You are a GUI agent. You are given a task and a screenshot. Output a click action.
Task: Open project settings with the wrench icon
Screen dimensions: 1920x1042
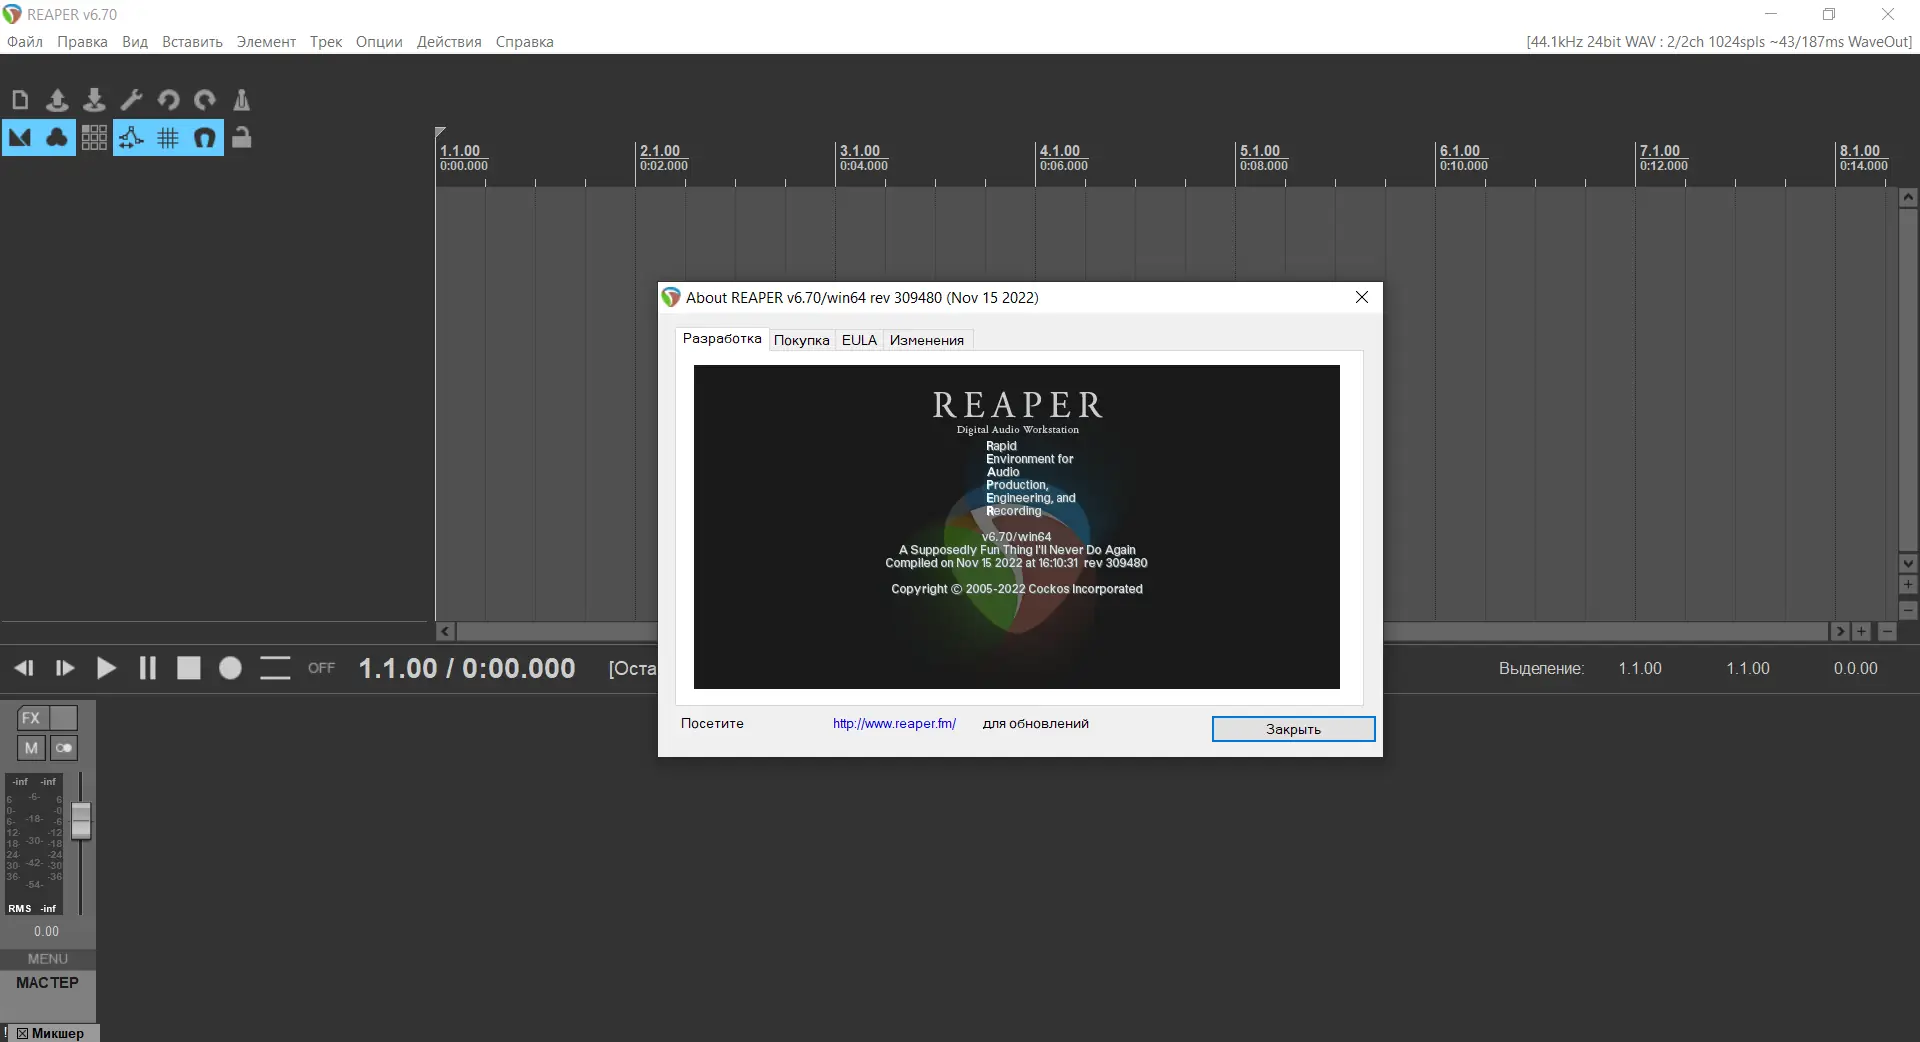(x=131, y=100)
